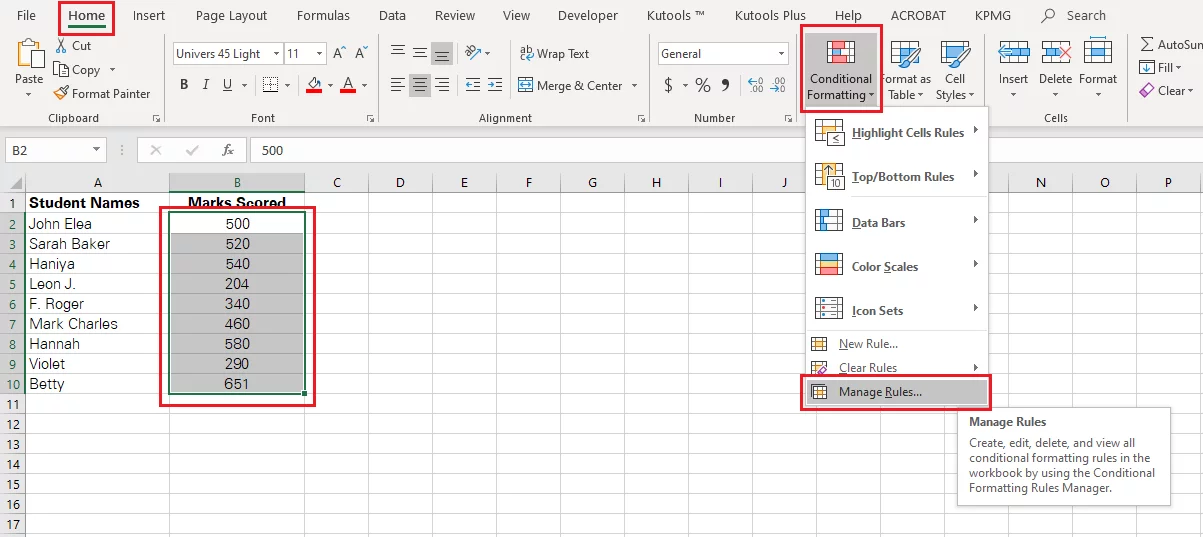Switch to the Formulas tab
Image resolution: width=1203 pixels, height=537 pixels.
coord(324,15)
